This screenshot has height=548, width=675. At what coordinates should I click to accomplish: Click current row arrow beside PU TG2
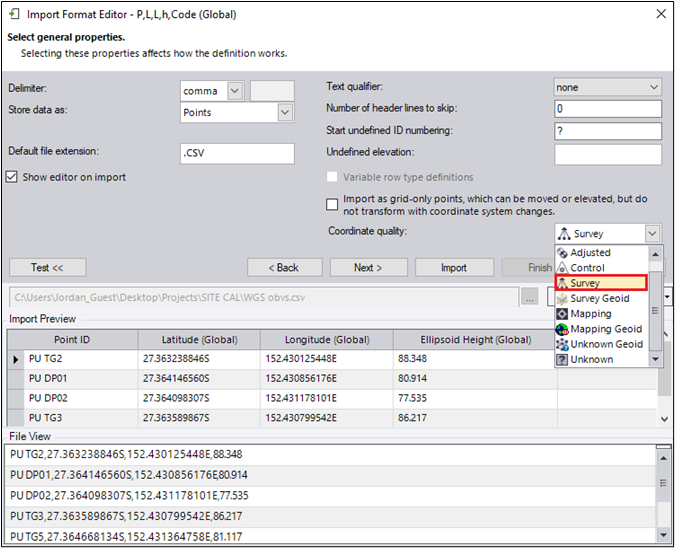16,359
